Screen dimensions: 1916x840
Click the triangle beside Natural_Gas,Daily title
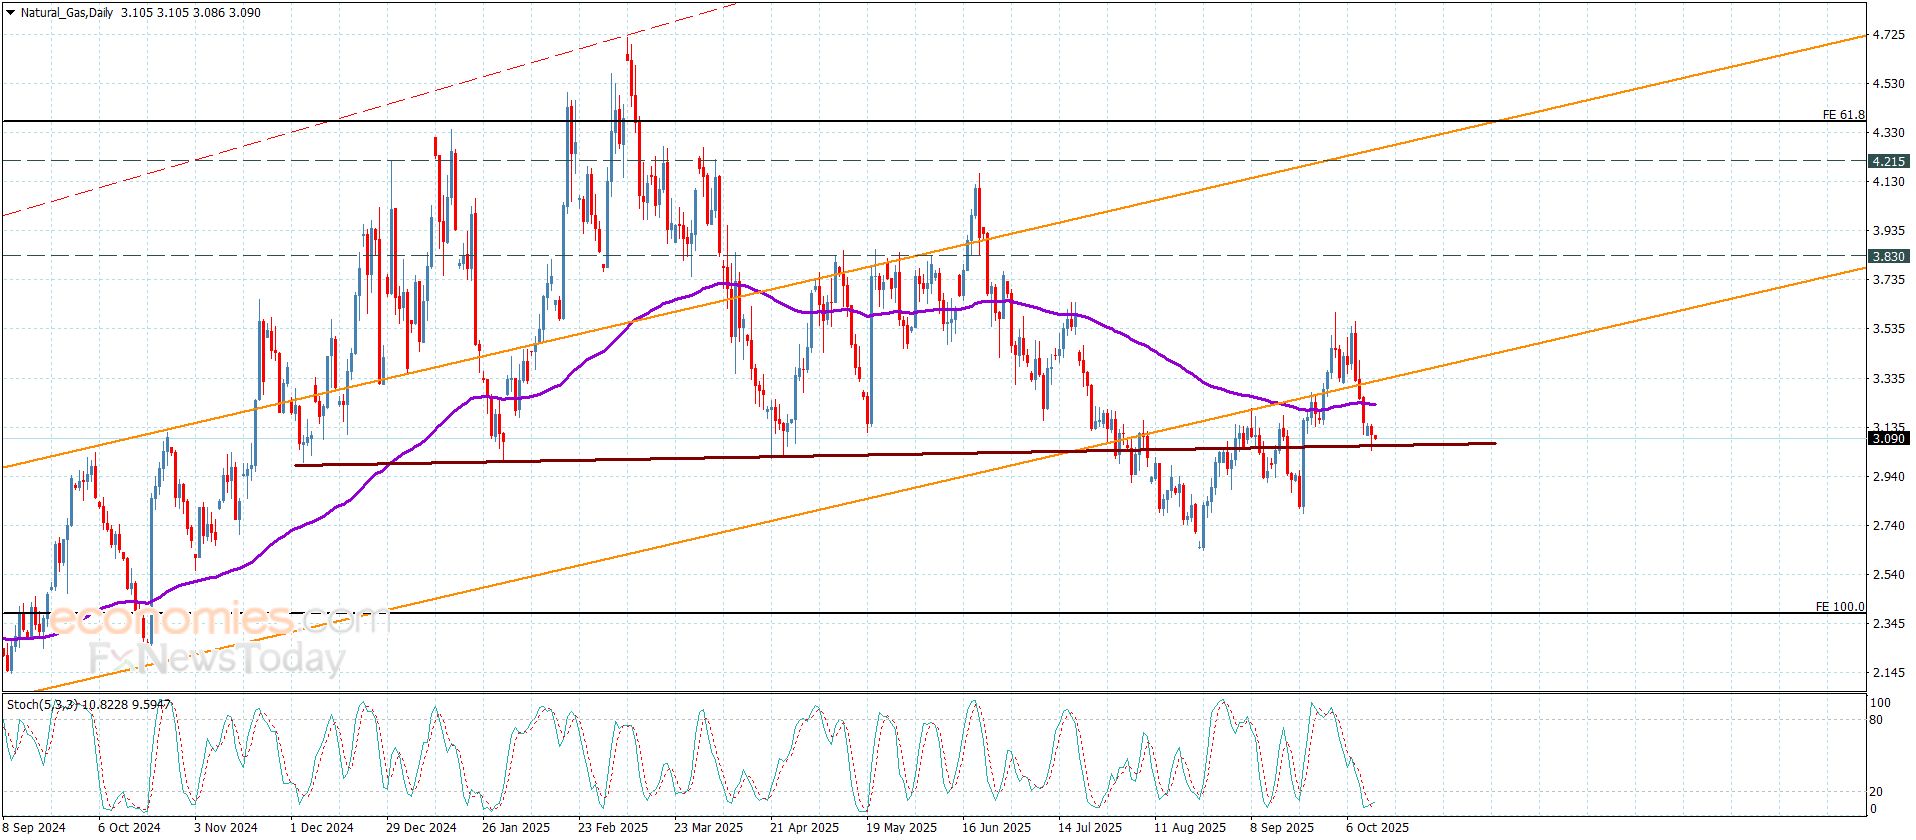(10, 13)
